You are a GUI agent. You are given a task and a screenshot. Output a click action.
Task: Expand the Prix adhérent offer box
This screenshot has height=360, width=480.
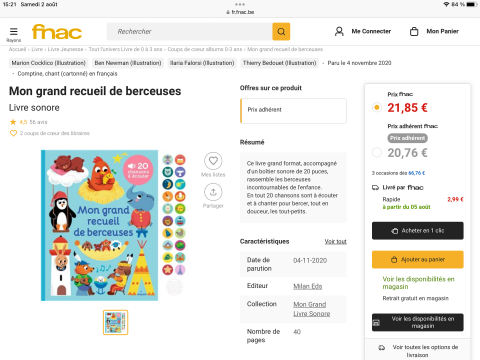[293, 111]
